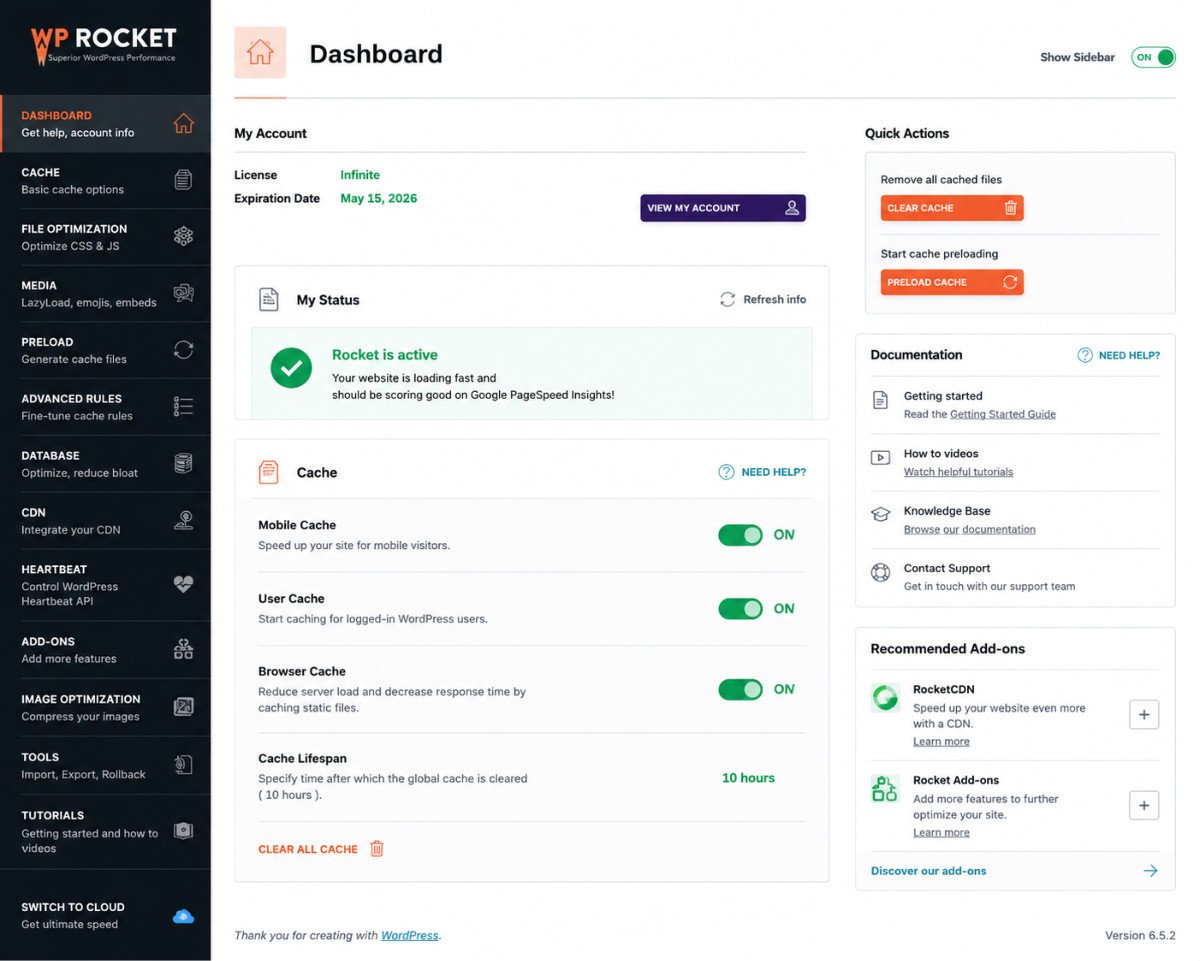Screen dimensions: 1200x961
Task: Click the Dashboard house icon in sidebar
Action: point(183,124)
